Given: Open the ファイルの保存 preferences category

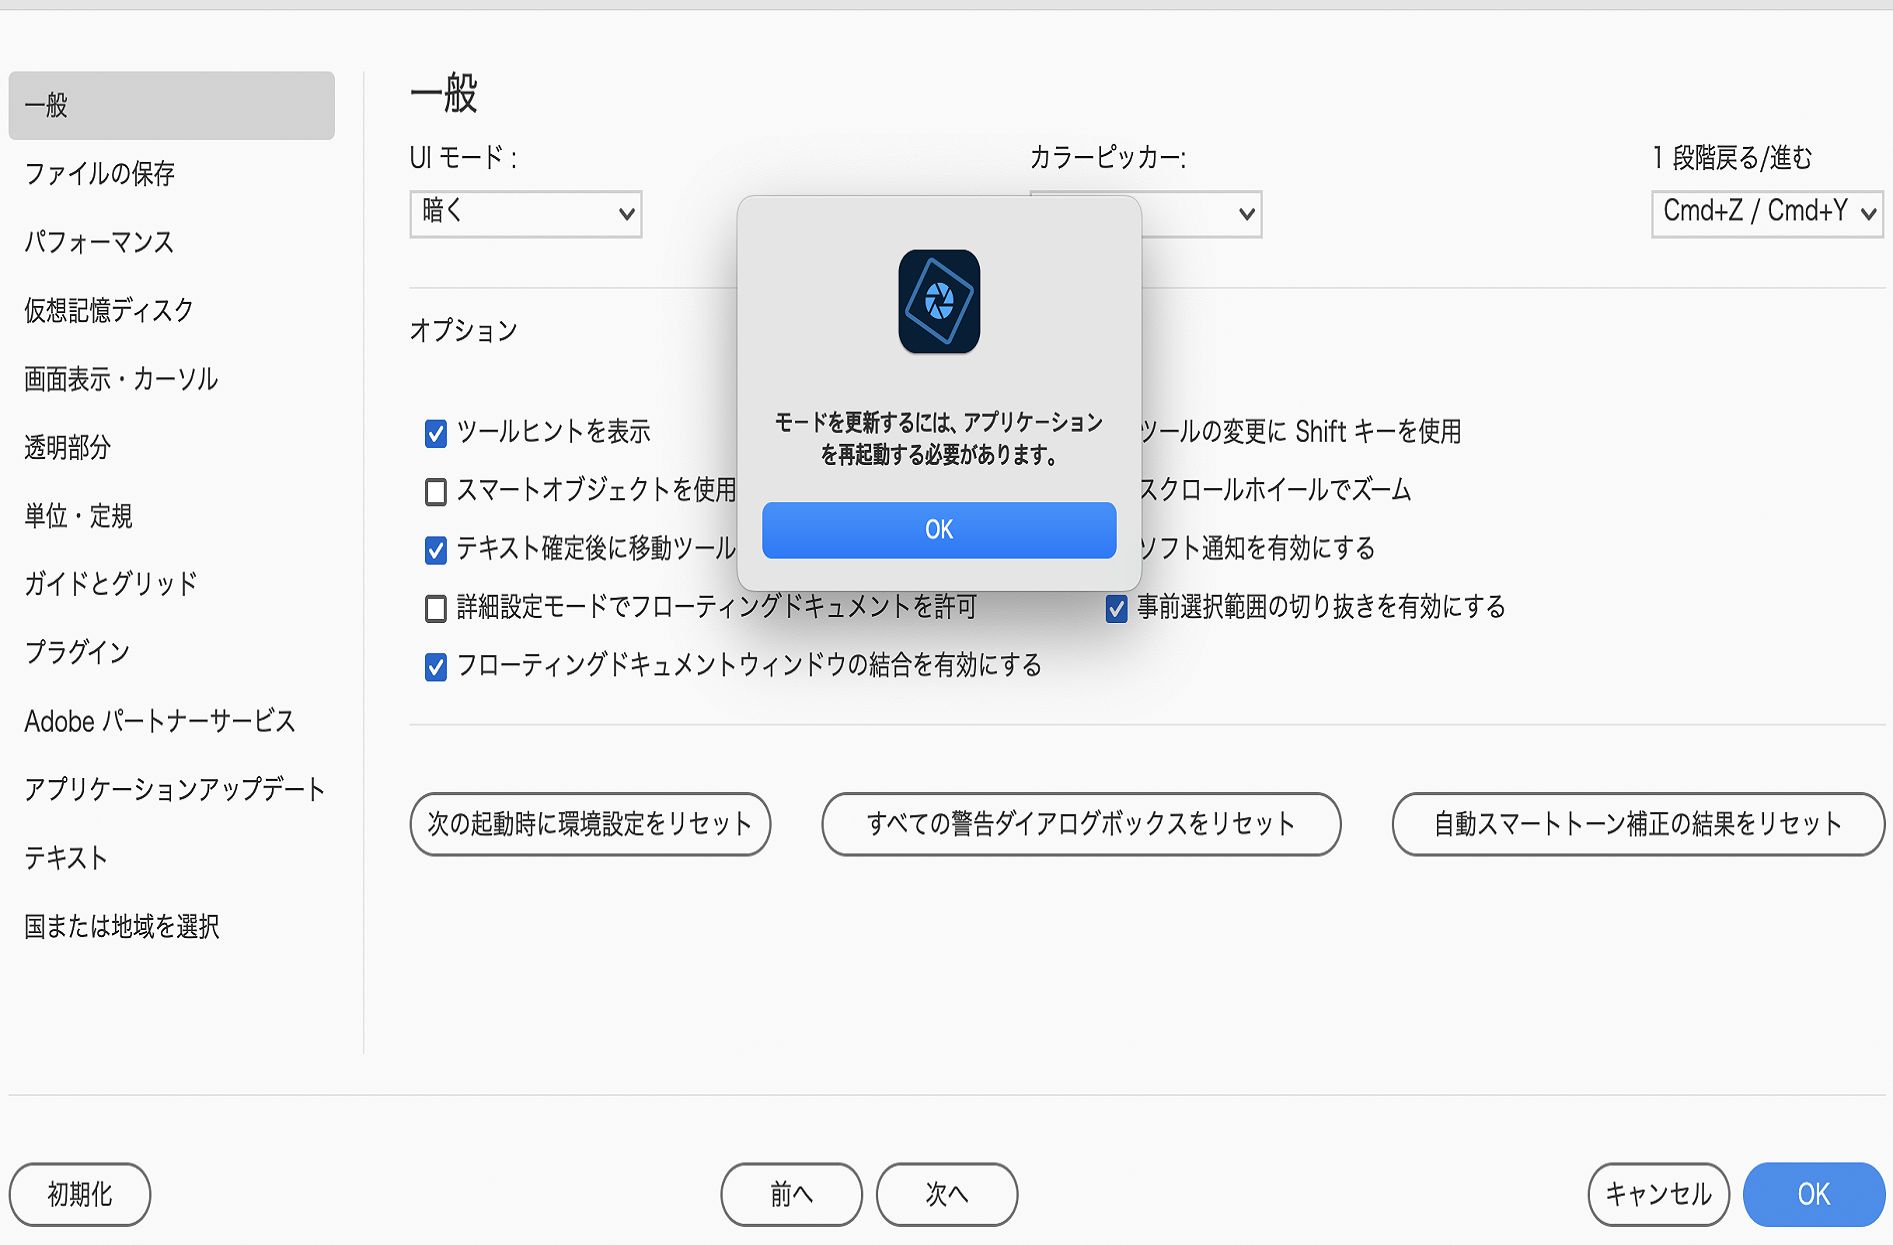Looking at the screenshot, I should pyautogui.click(x=100, y=174).
